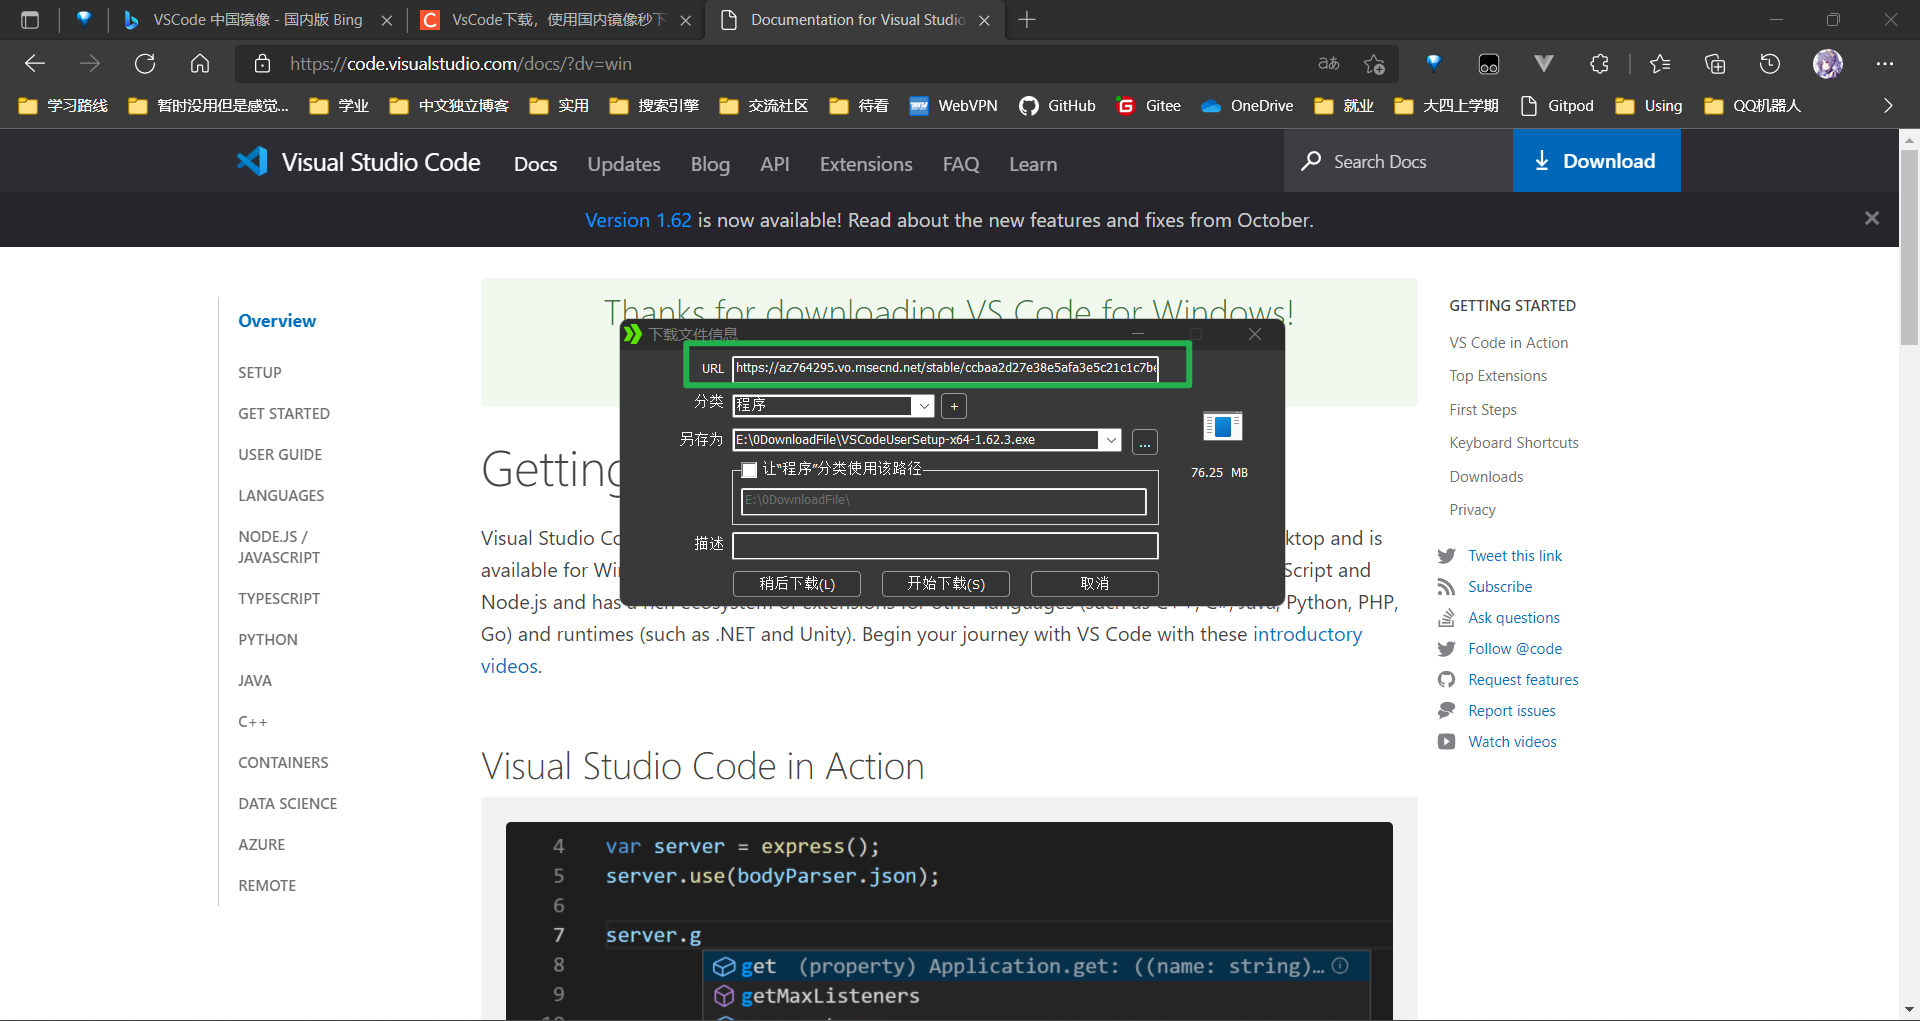Click the translate icon in address bar
This screenshot has width=1920, height=1021.
[x=1329, y=64]
